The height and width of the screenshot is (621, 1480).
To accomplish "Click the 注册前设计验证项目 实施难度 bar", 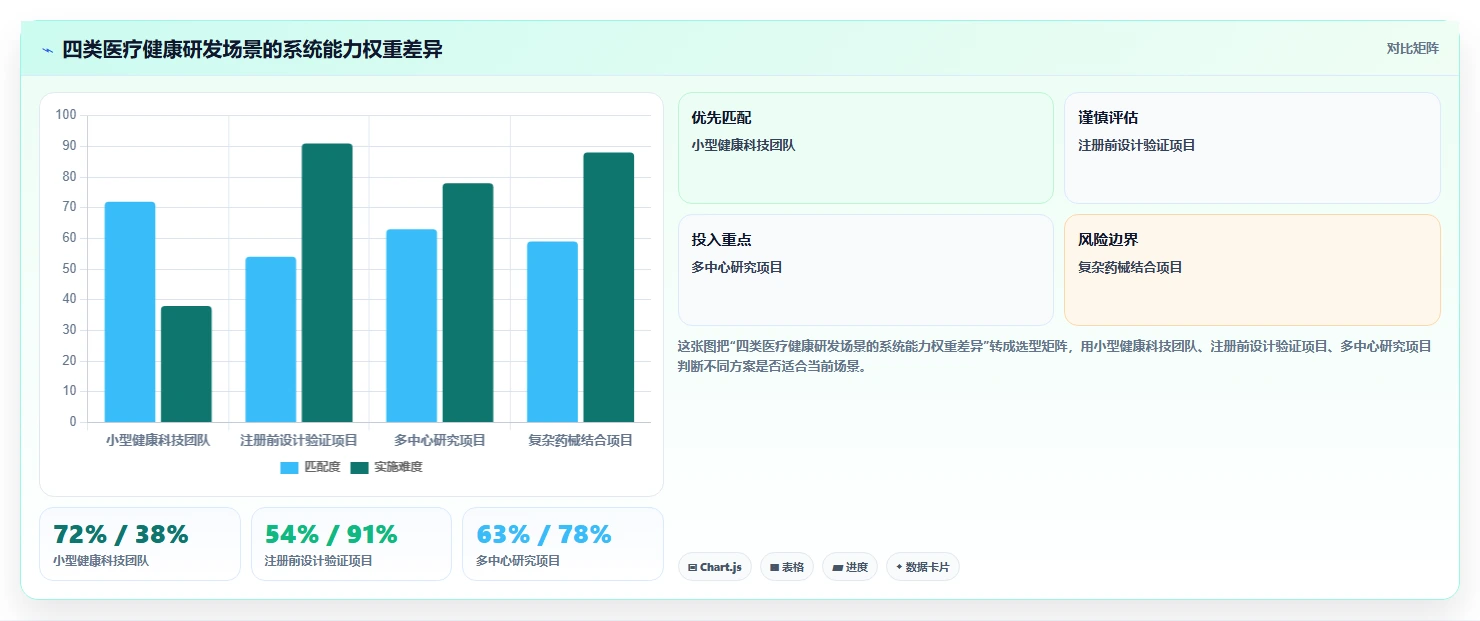I will (327, 283).
